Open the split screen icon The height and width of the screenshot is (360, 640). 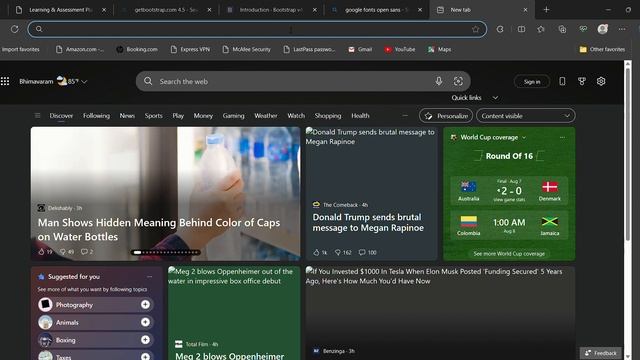(521, 29)
